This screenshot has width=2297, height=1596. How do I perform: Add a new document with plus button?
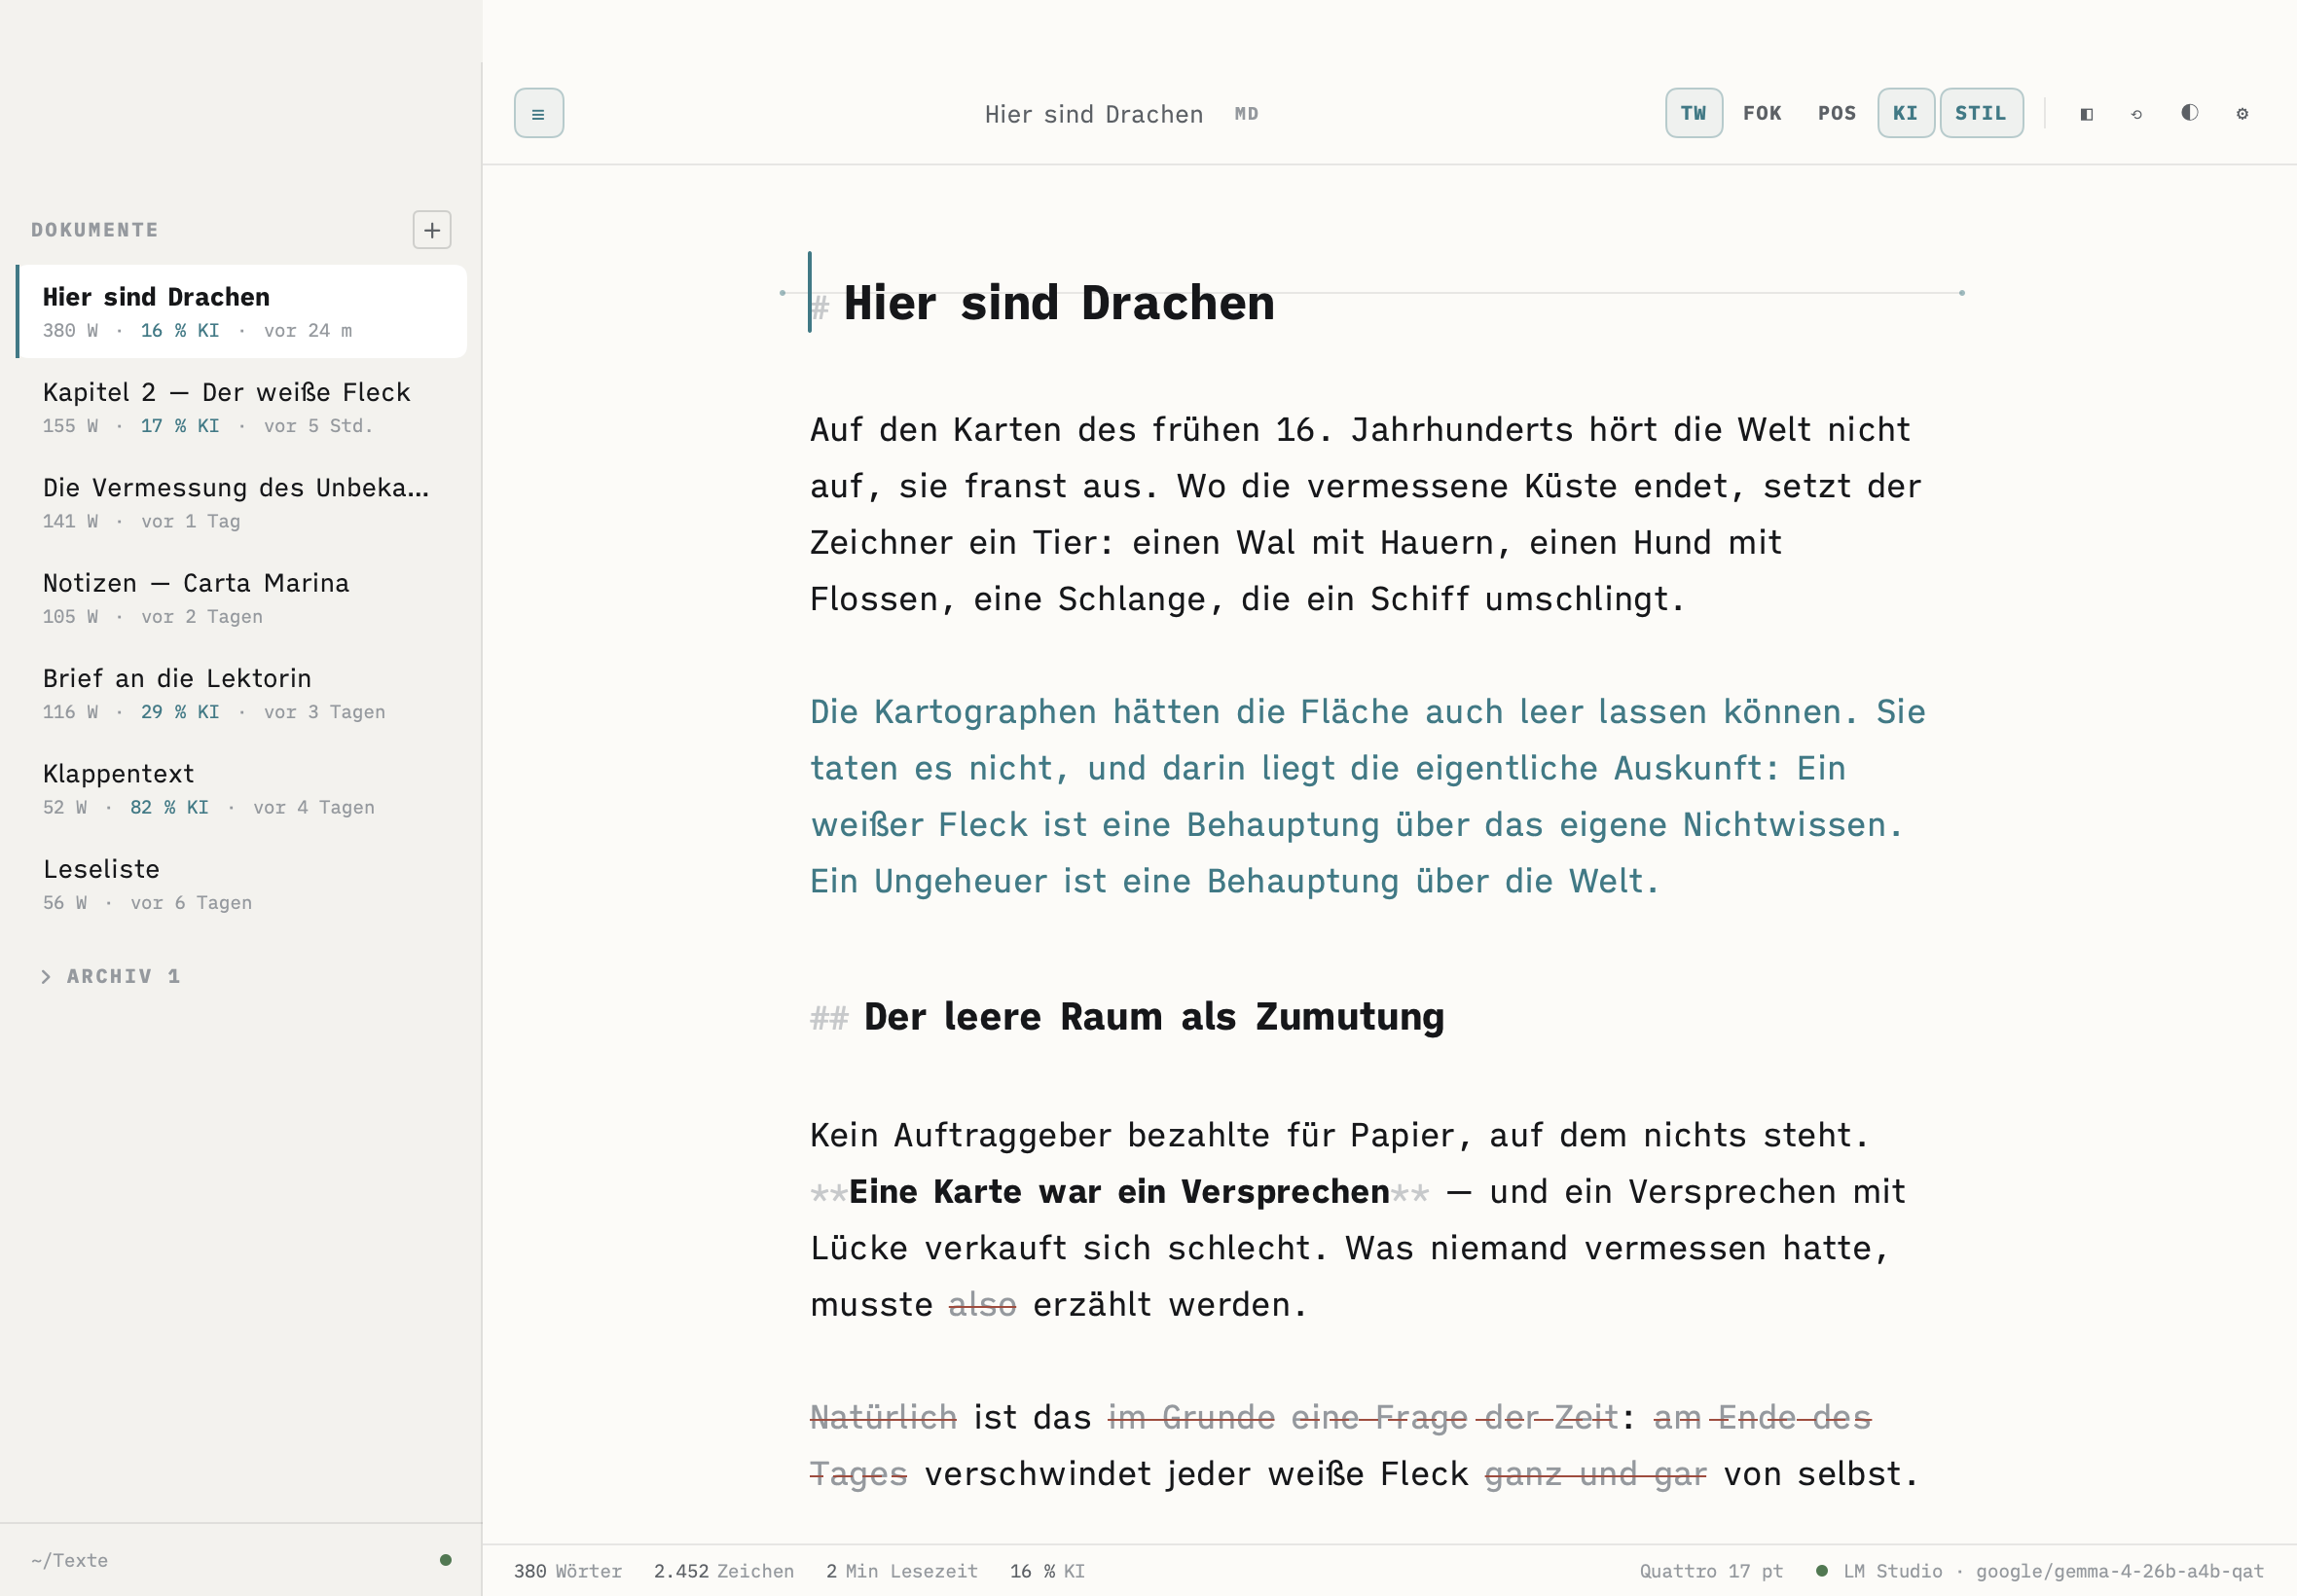[x=432, y=230]
